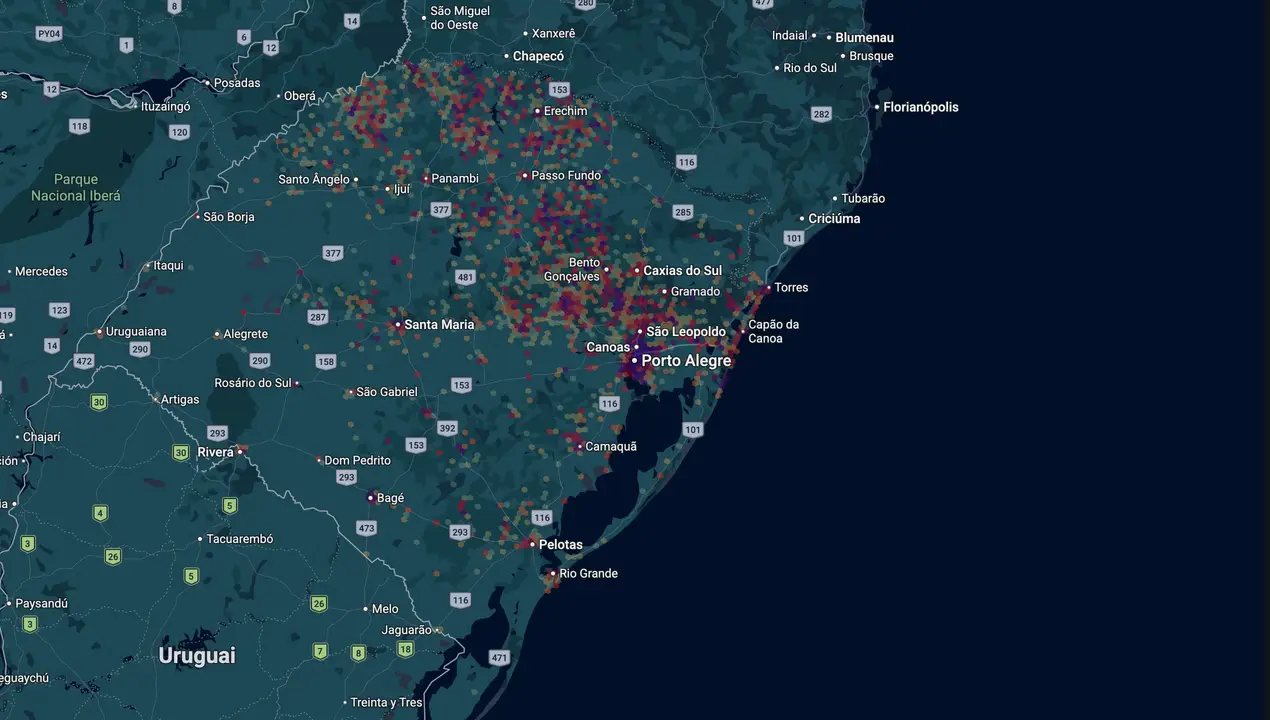Select the Pelotas city label

point(560,545)
